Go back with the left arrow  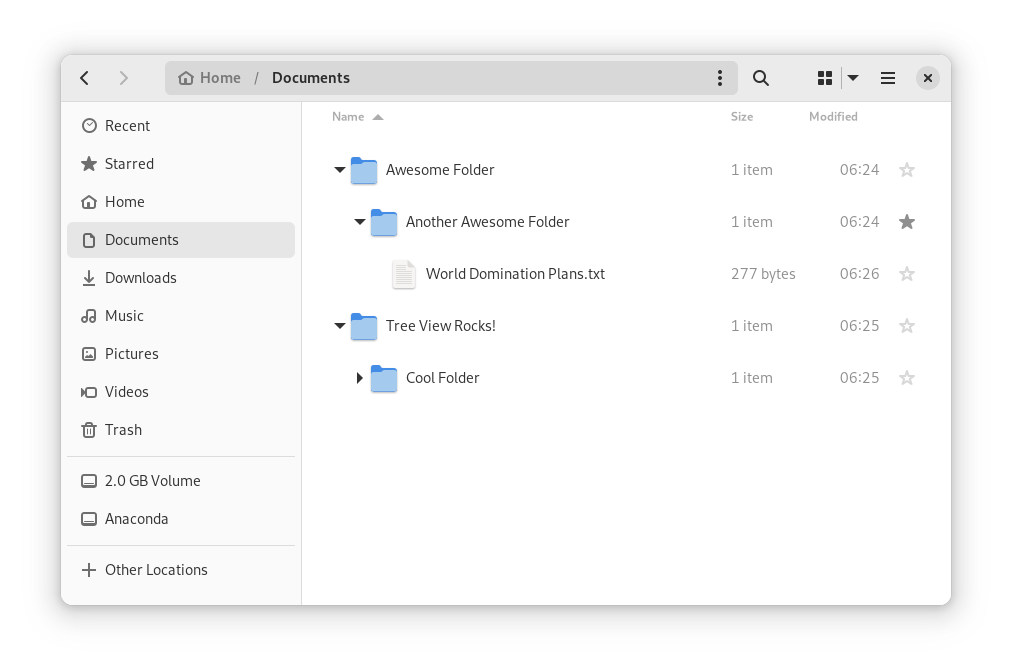[x=85, y=78]
